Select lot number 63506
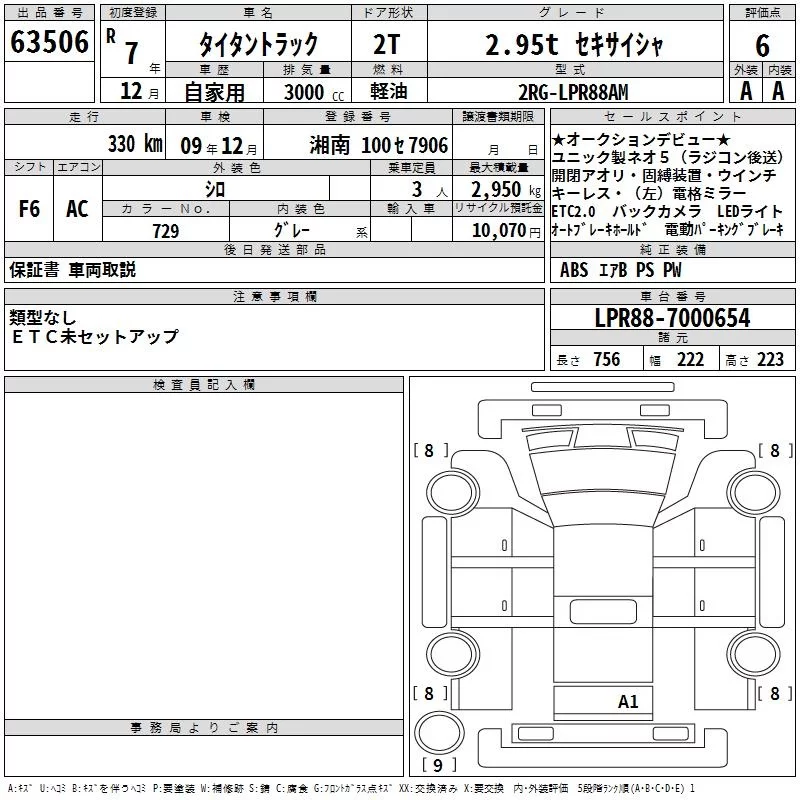 [x=50, y=42]
